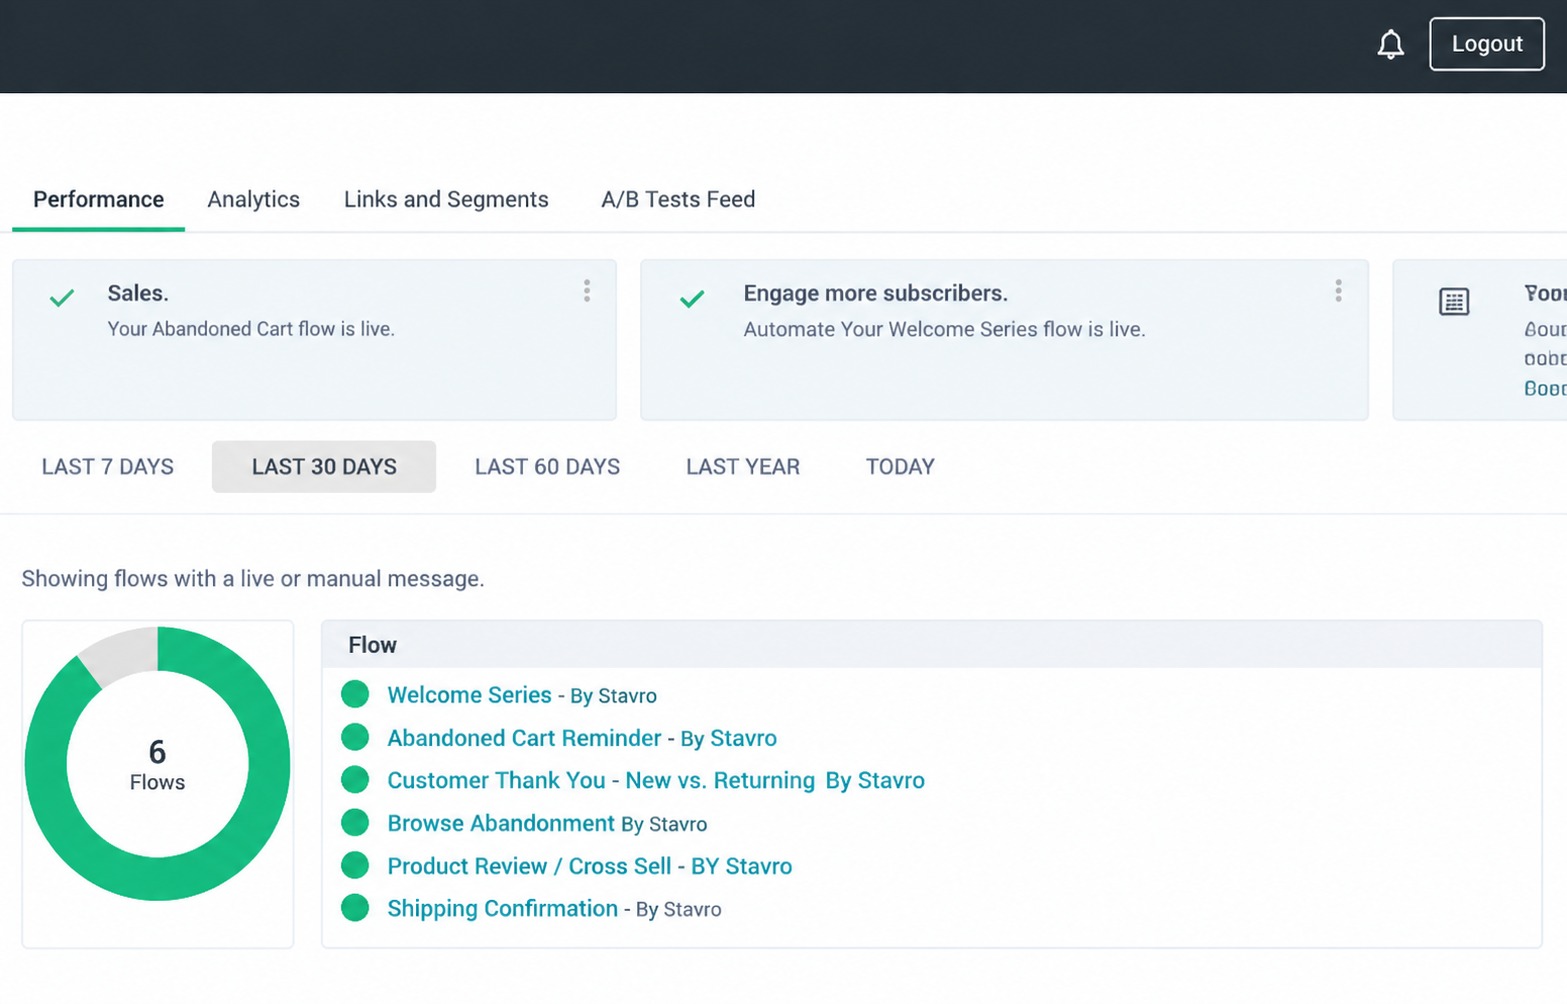Click green status dot for Abandoned Cart Reminder

[x=355, y=737]
